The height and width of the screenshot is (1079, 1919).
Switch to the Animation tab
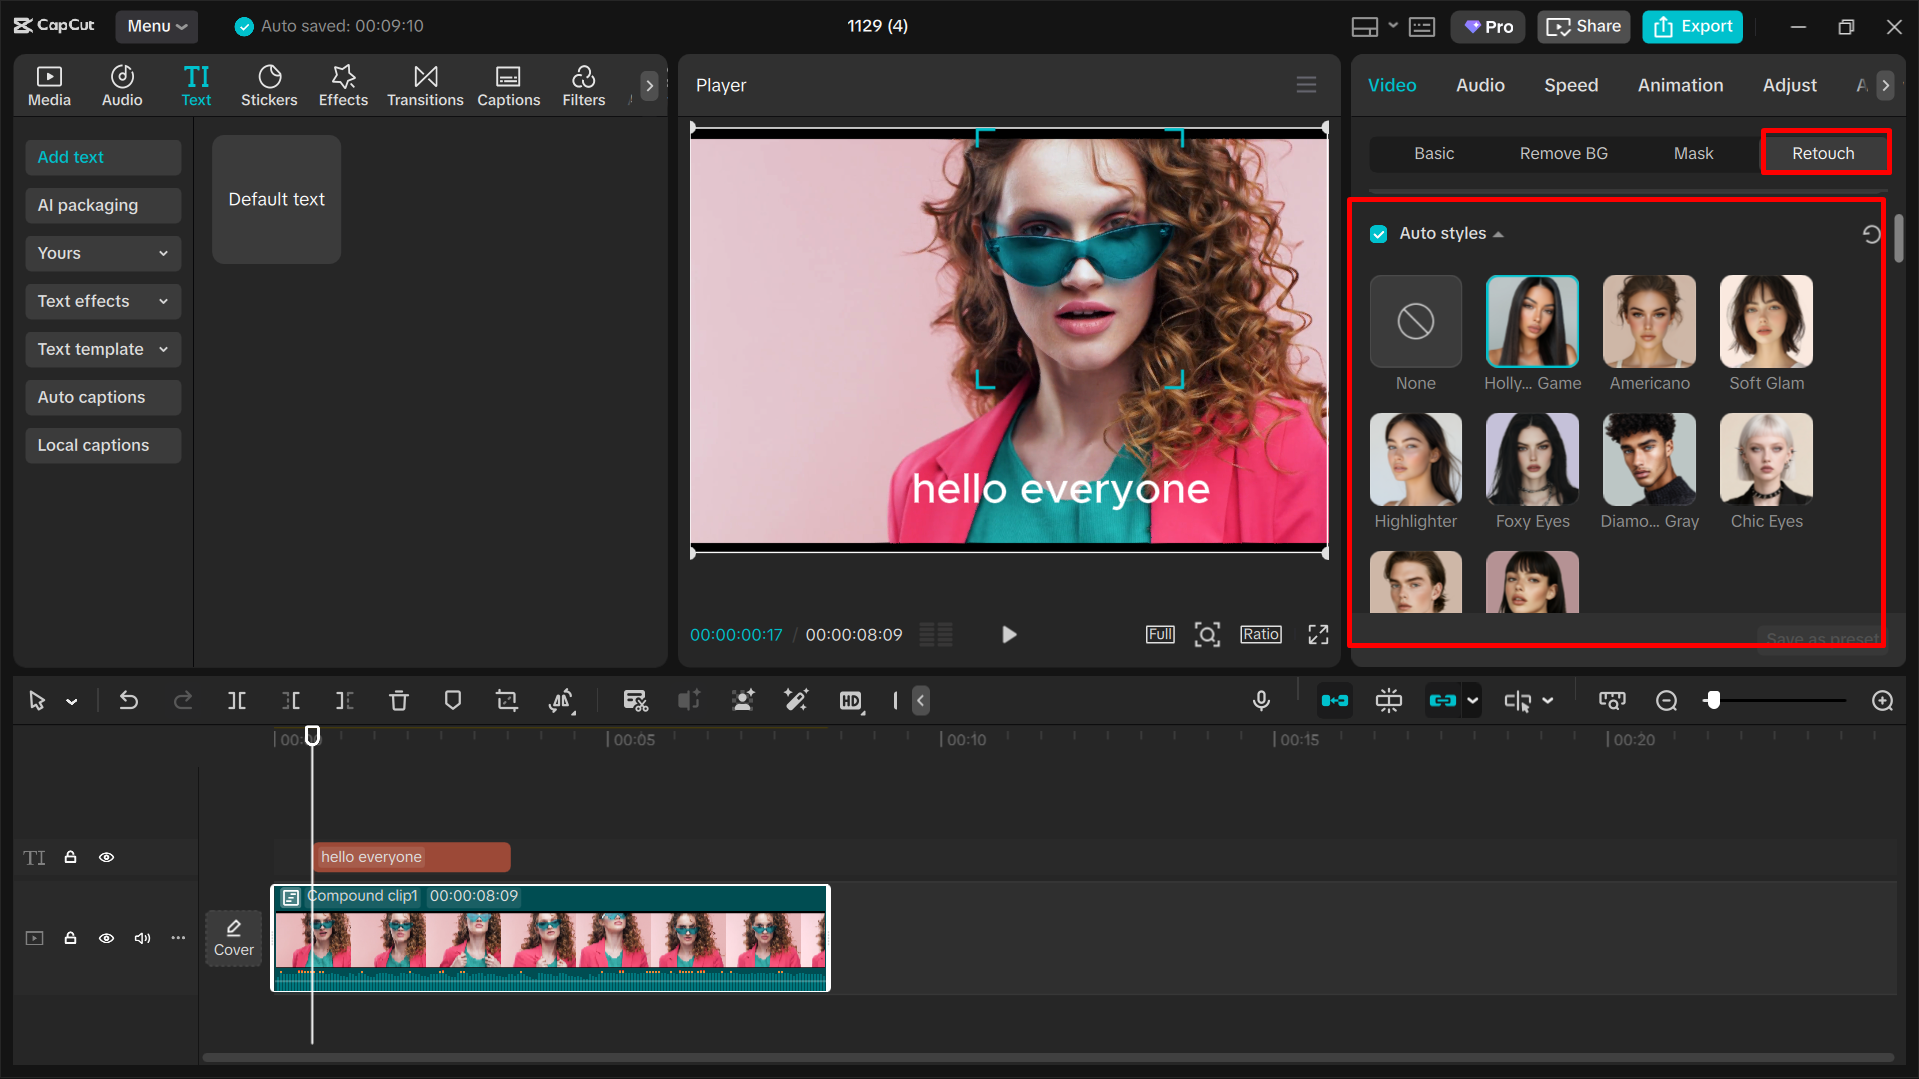[x=1680, y=85]
